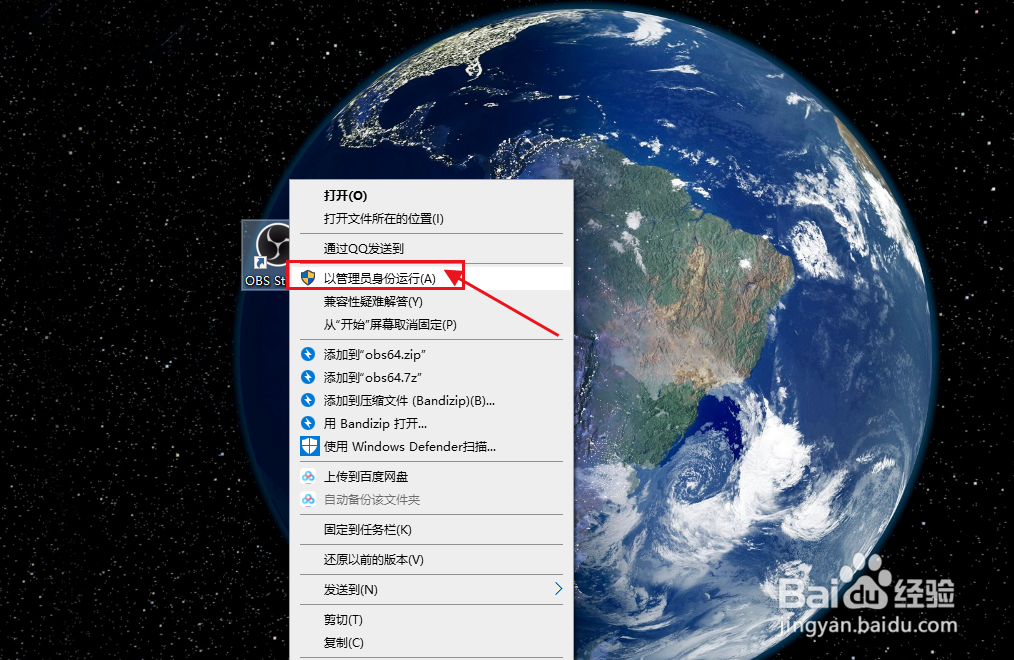Click the Baidu Netdisk icon beside 上传到百度网盘
The image size is (1014, 660).
pos(308,476)
